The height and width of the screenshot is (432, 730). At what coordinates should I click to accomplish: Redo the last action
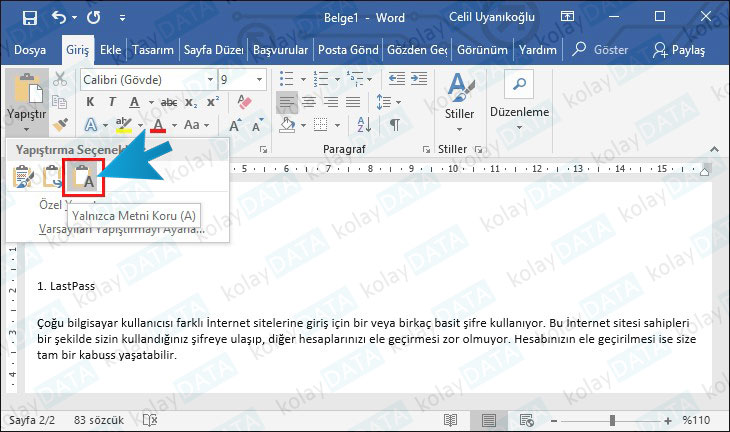click(94, 18)
